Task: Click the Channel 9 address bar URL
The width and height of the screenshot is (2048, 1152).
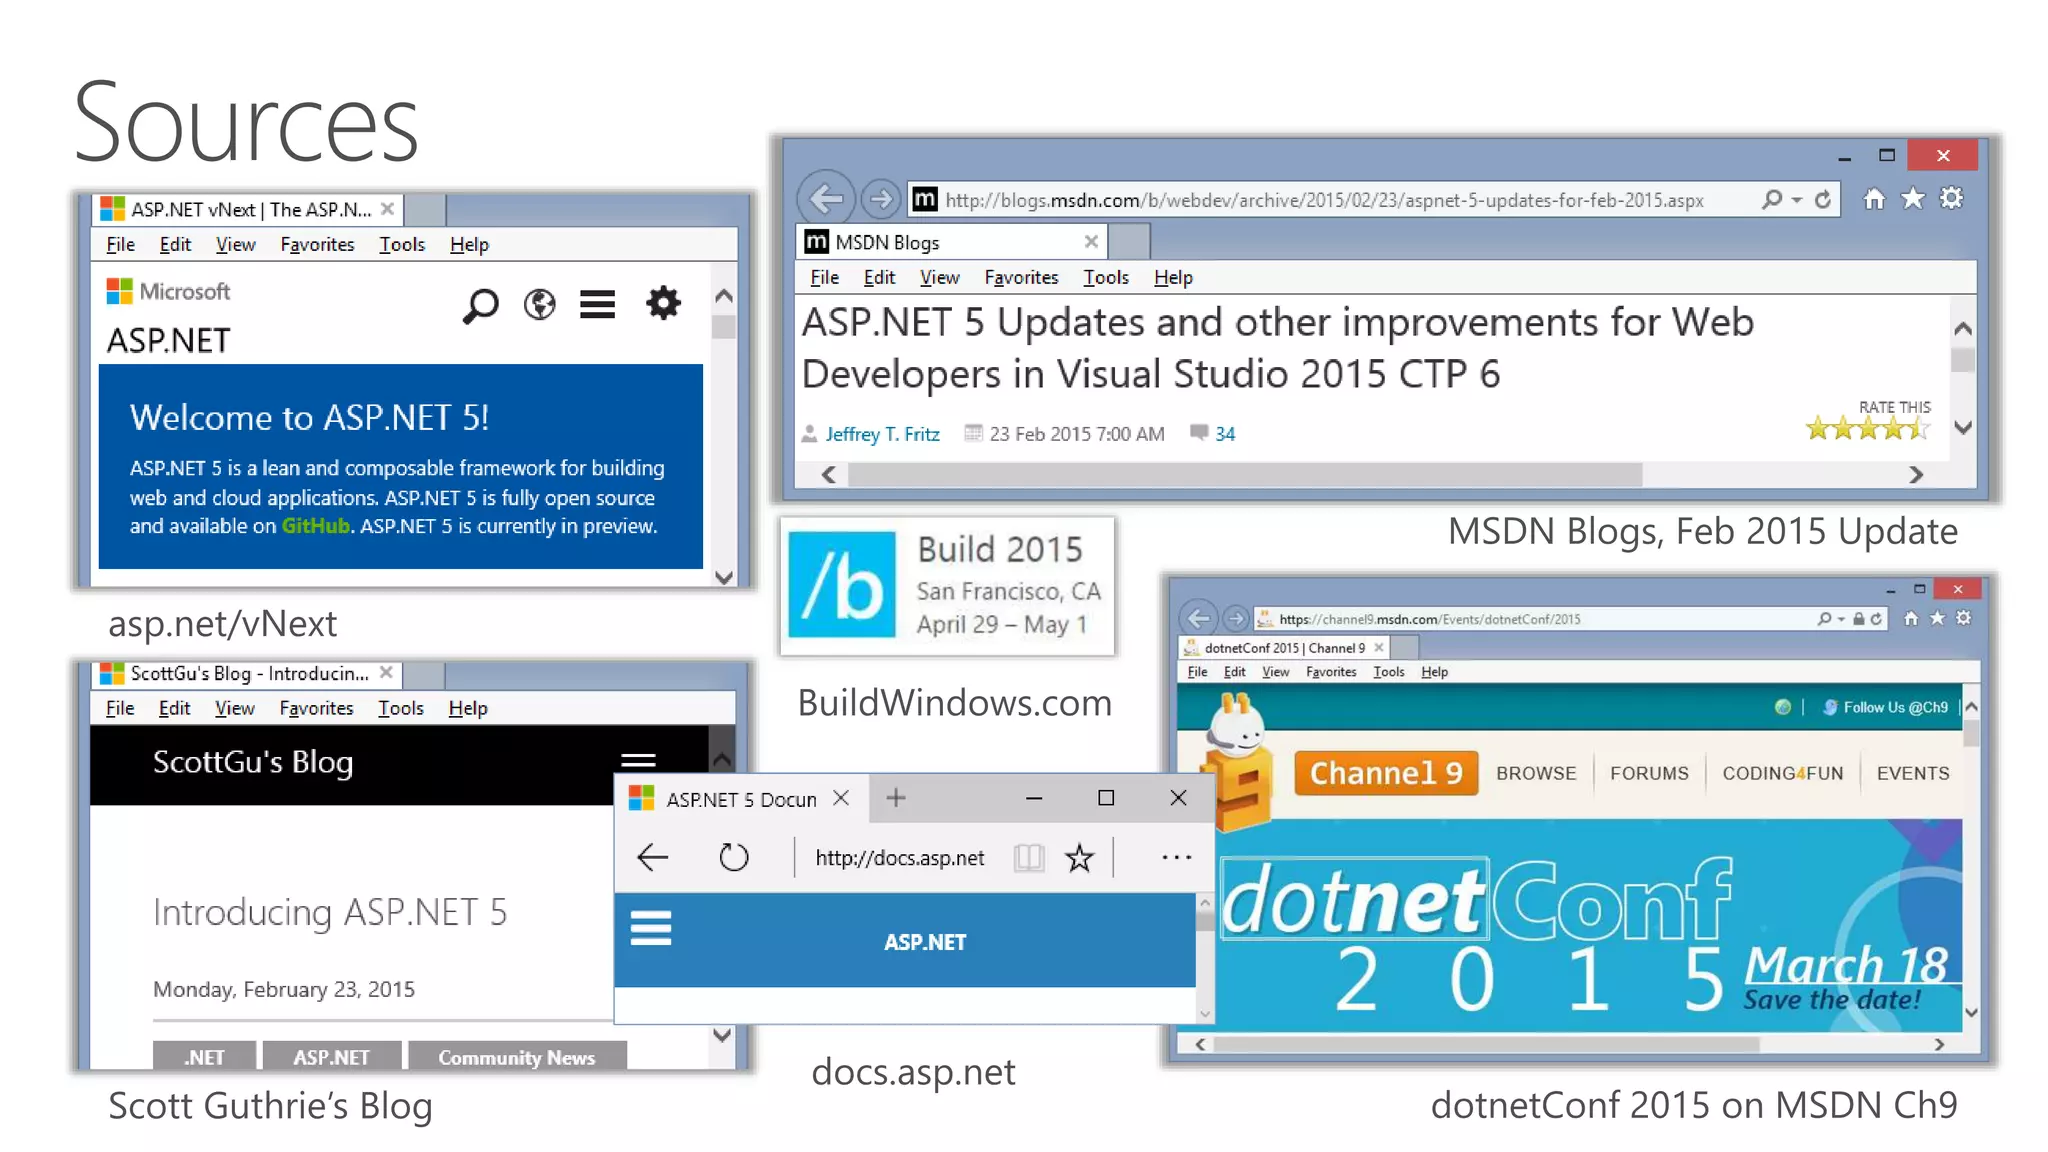Action: click(1429, 619)
